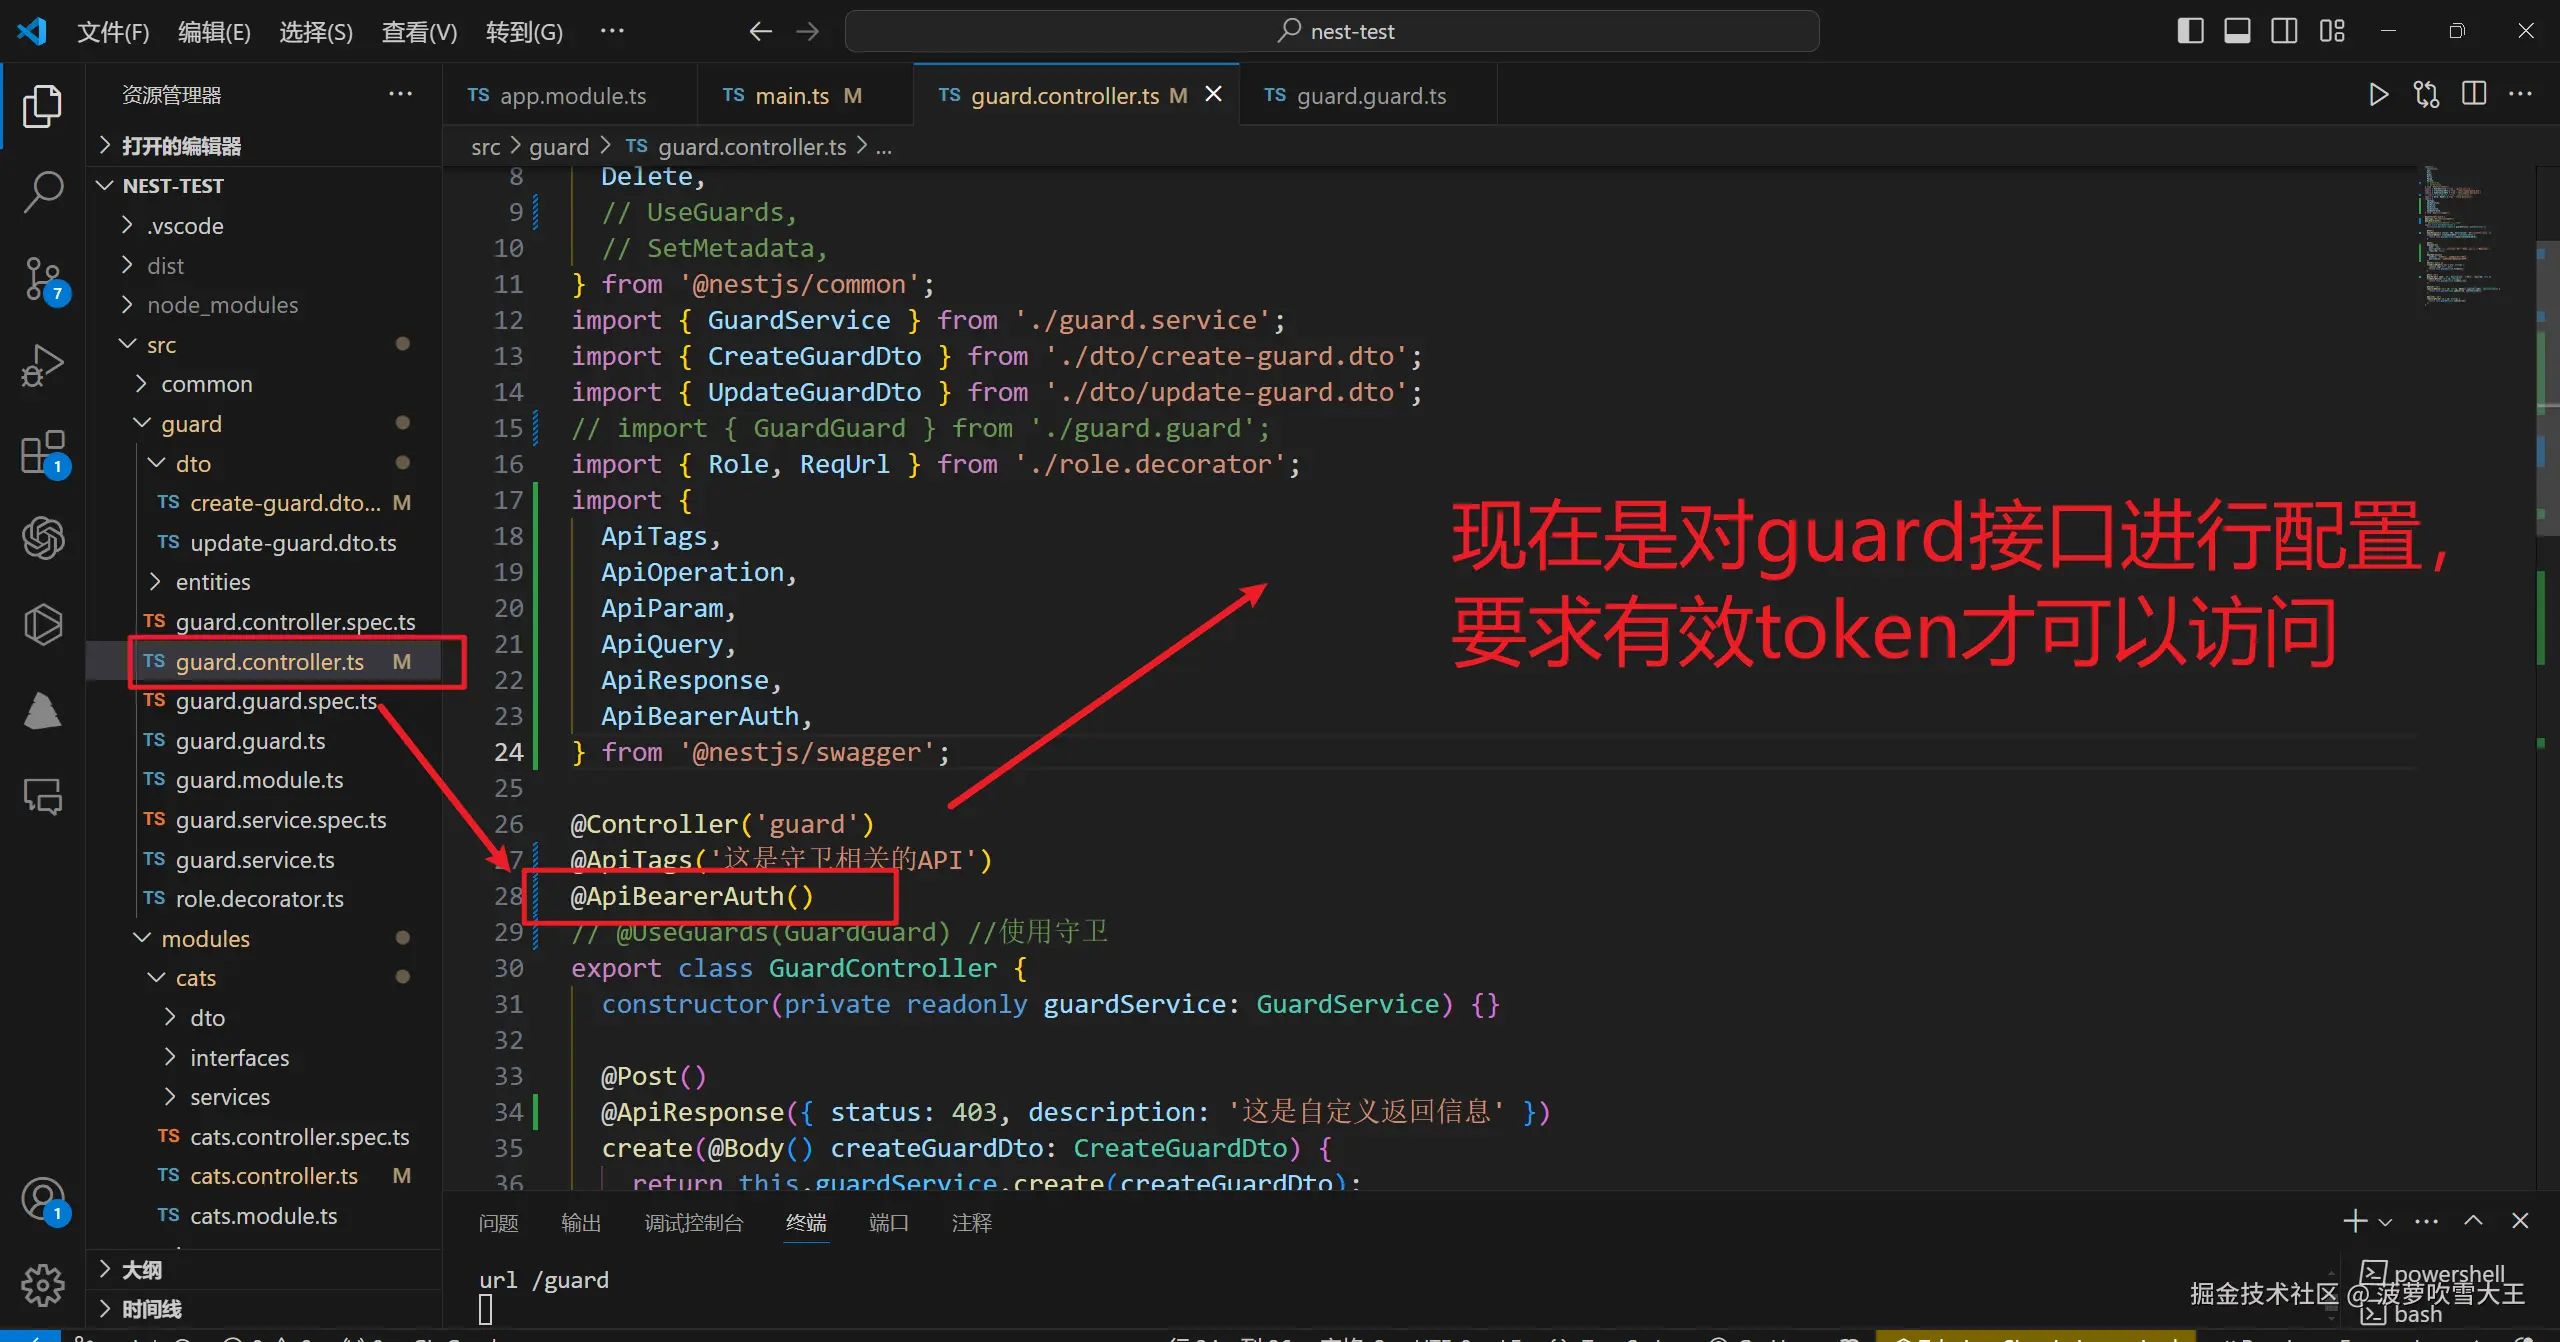Split the editor using the top-right icon
2560x1342 pixels.
2474,94
